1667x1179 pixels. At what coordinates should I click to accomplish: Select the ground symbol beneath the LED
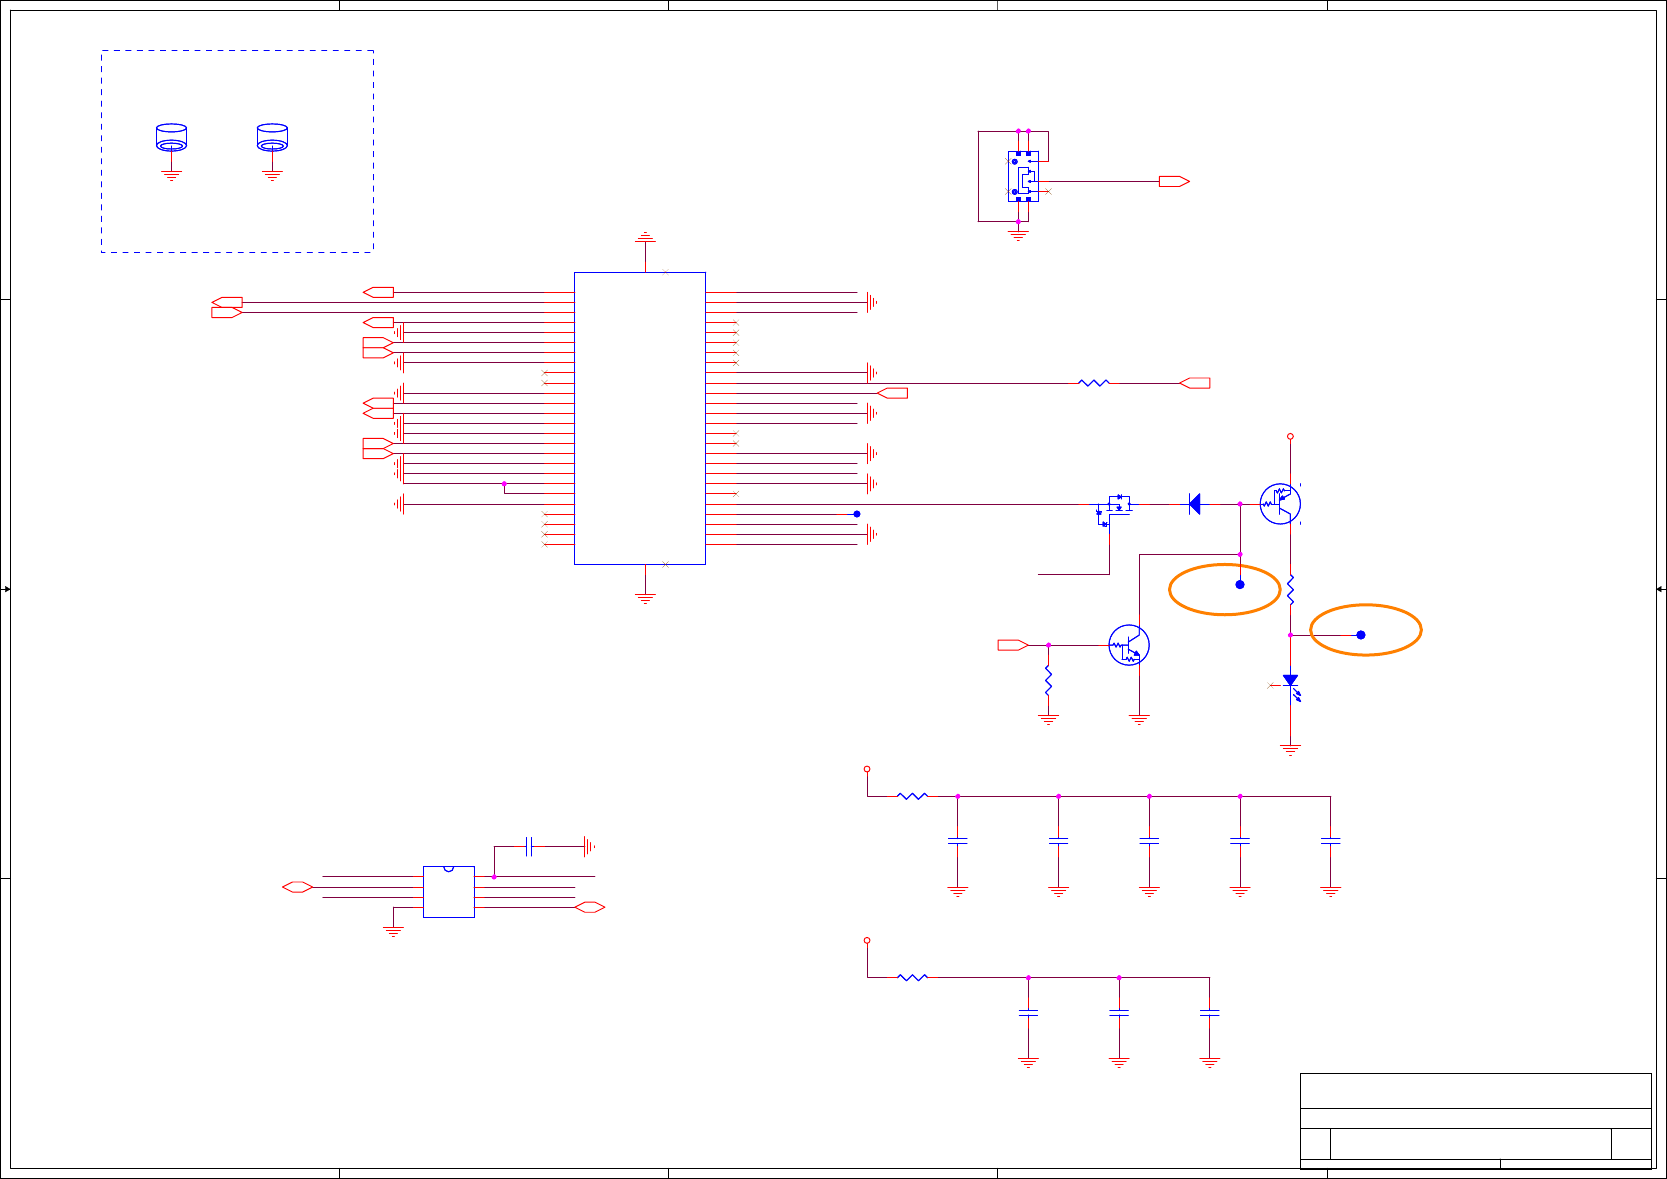[x=1291, y=749]
